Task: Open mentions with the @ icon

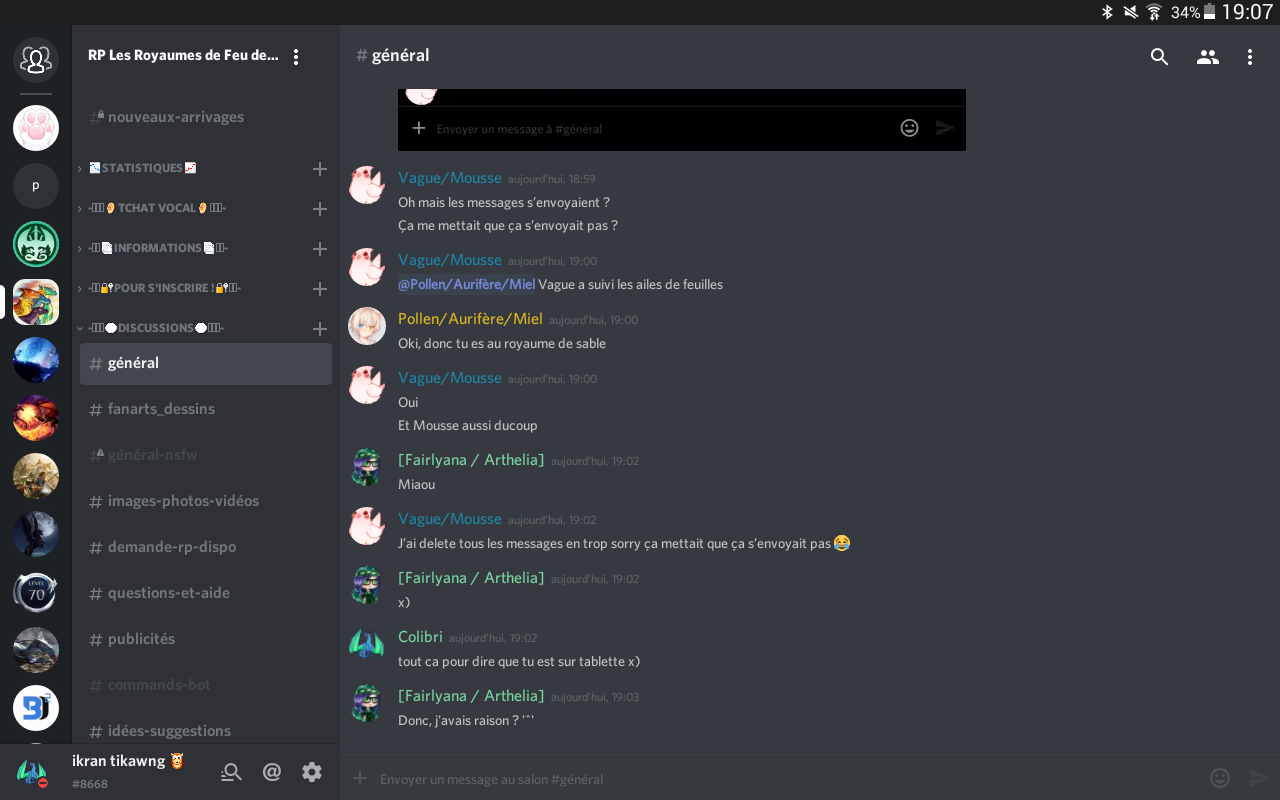Action: [271, 772]
